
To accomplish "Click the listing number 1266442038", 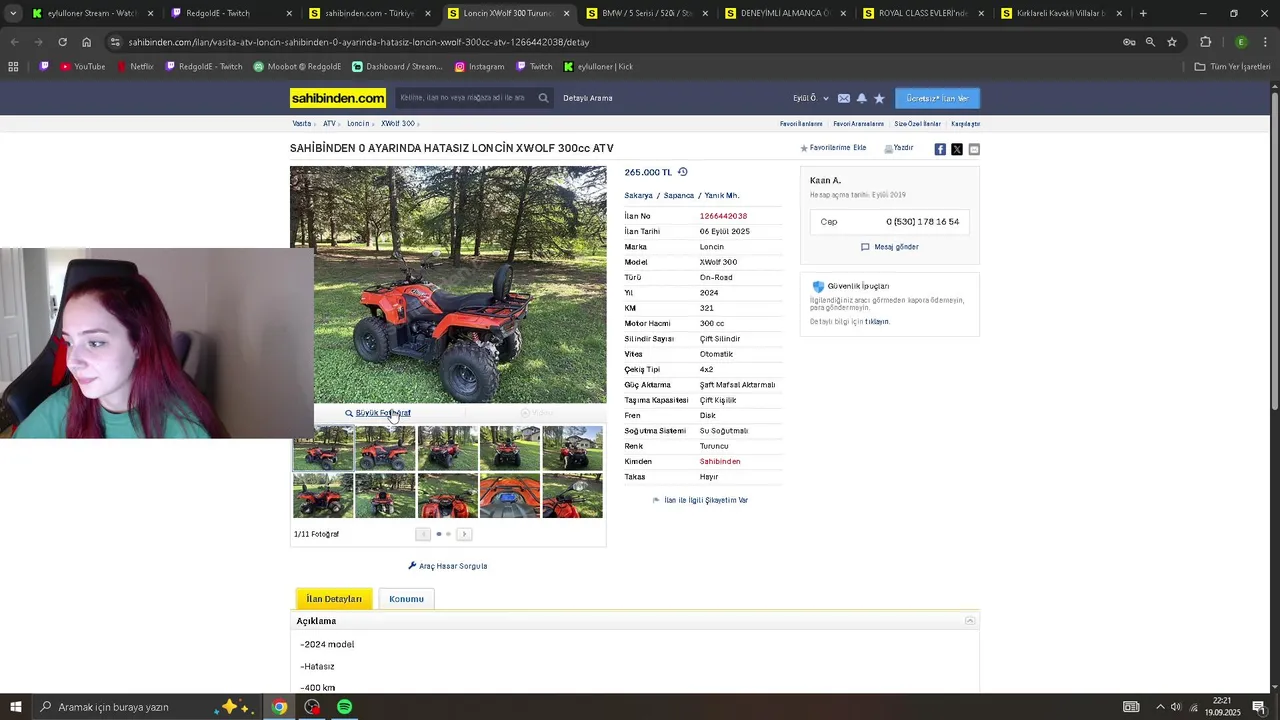I will (723, 216).
